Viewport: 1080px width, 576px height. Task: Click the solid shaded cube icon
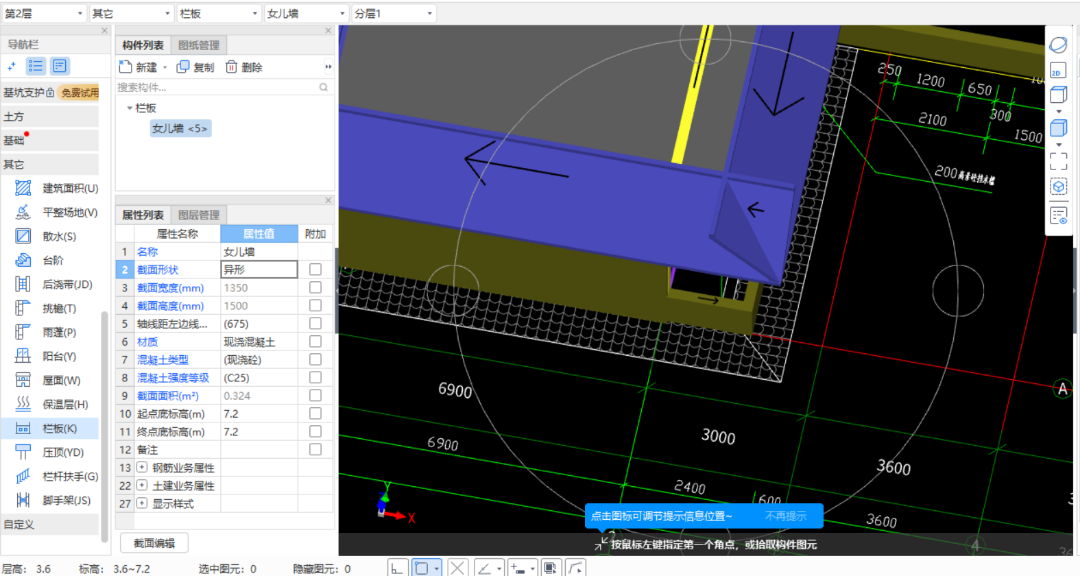[1058, 127]
